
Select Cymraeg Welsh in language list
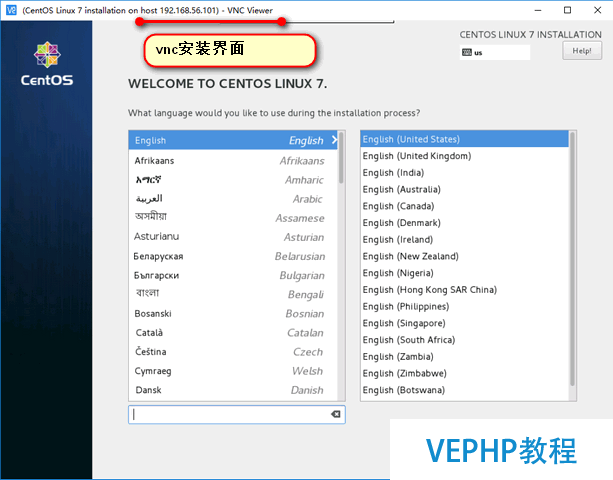point(233,371)
